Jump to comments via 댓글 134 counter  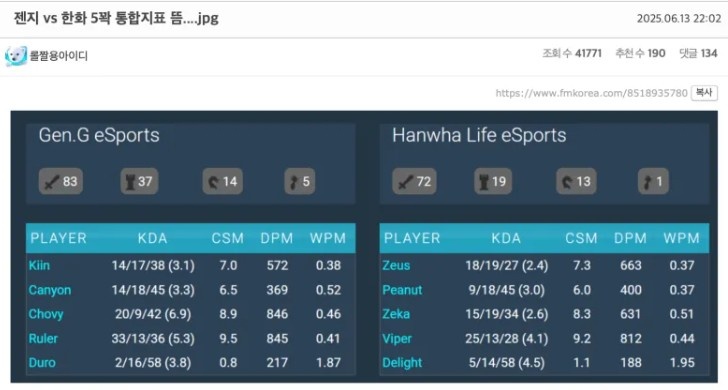click(x=698, y=53)
